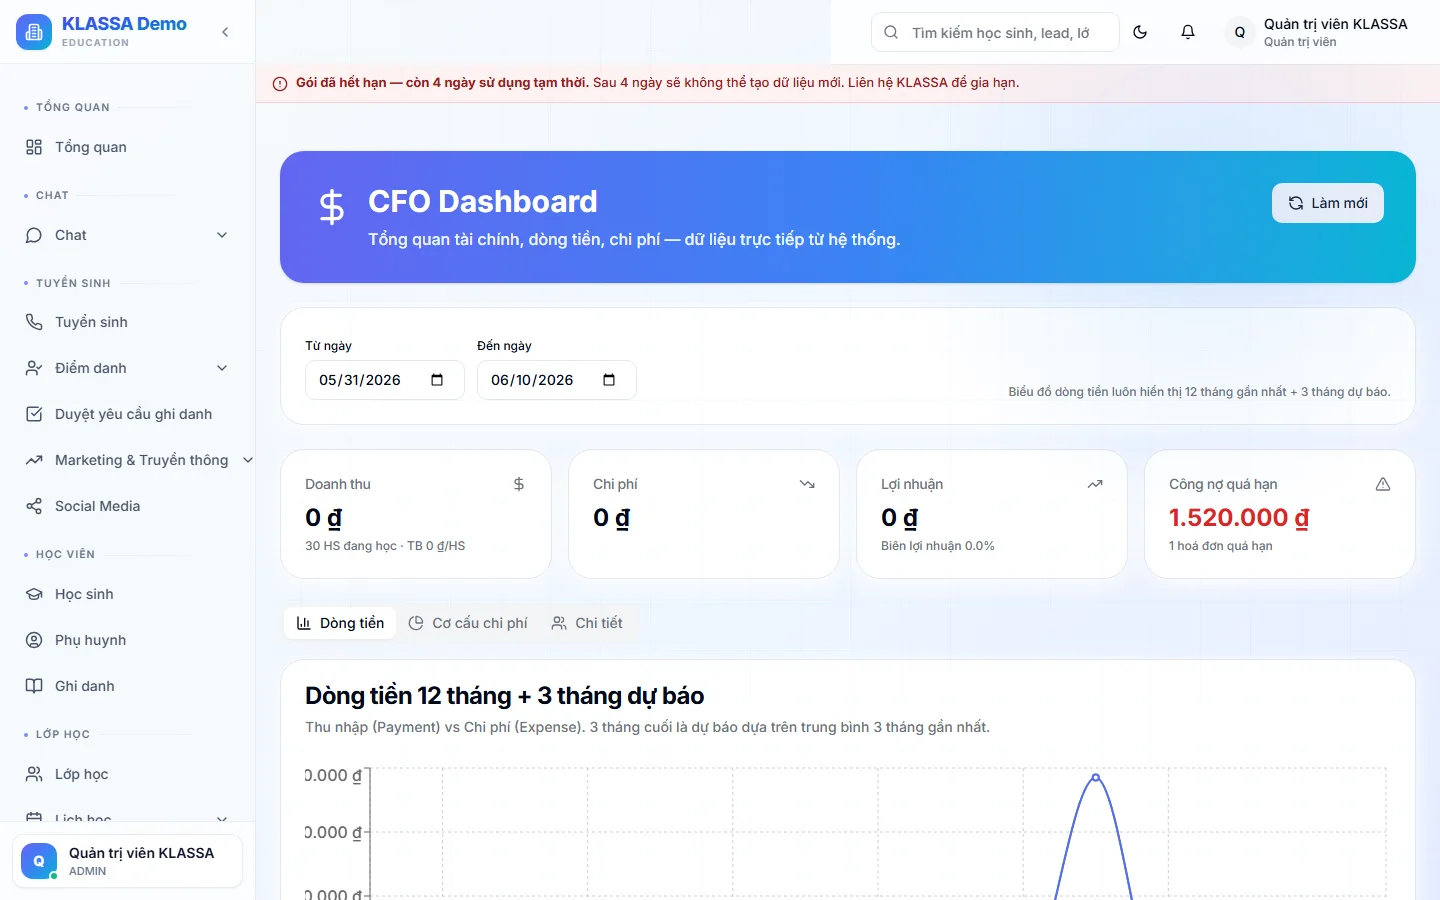Open Học sinh menu item
This screenshot has width=1440, height=900.
pos(128,594)
